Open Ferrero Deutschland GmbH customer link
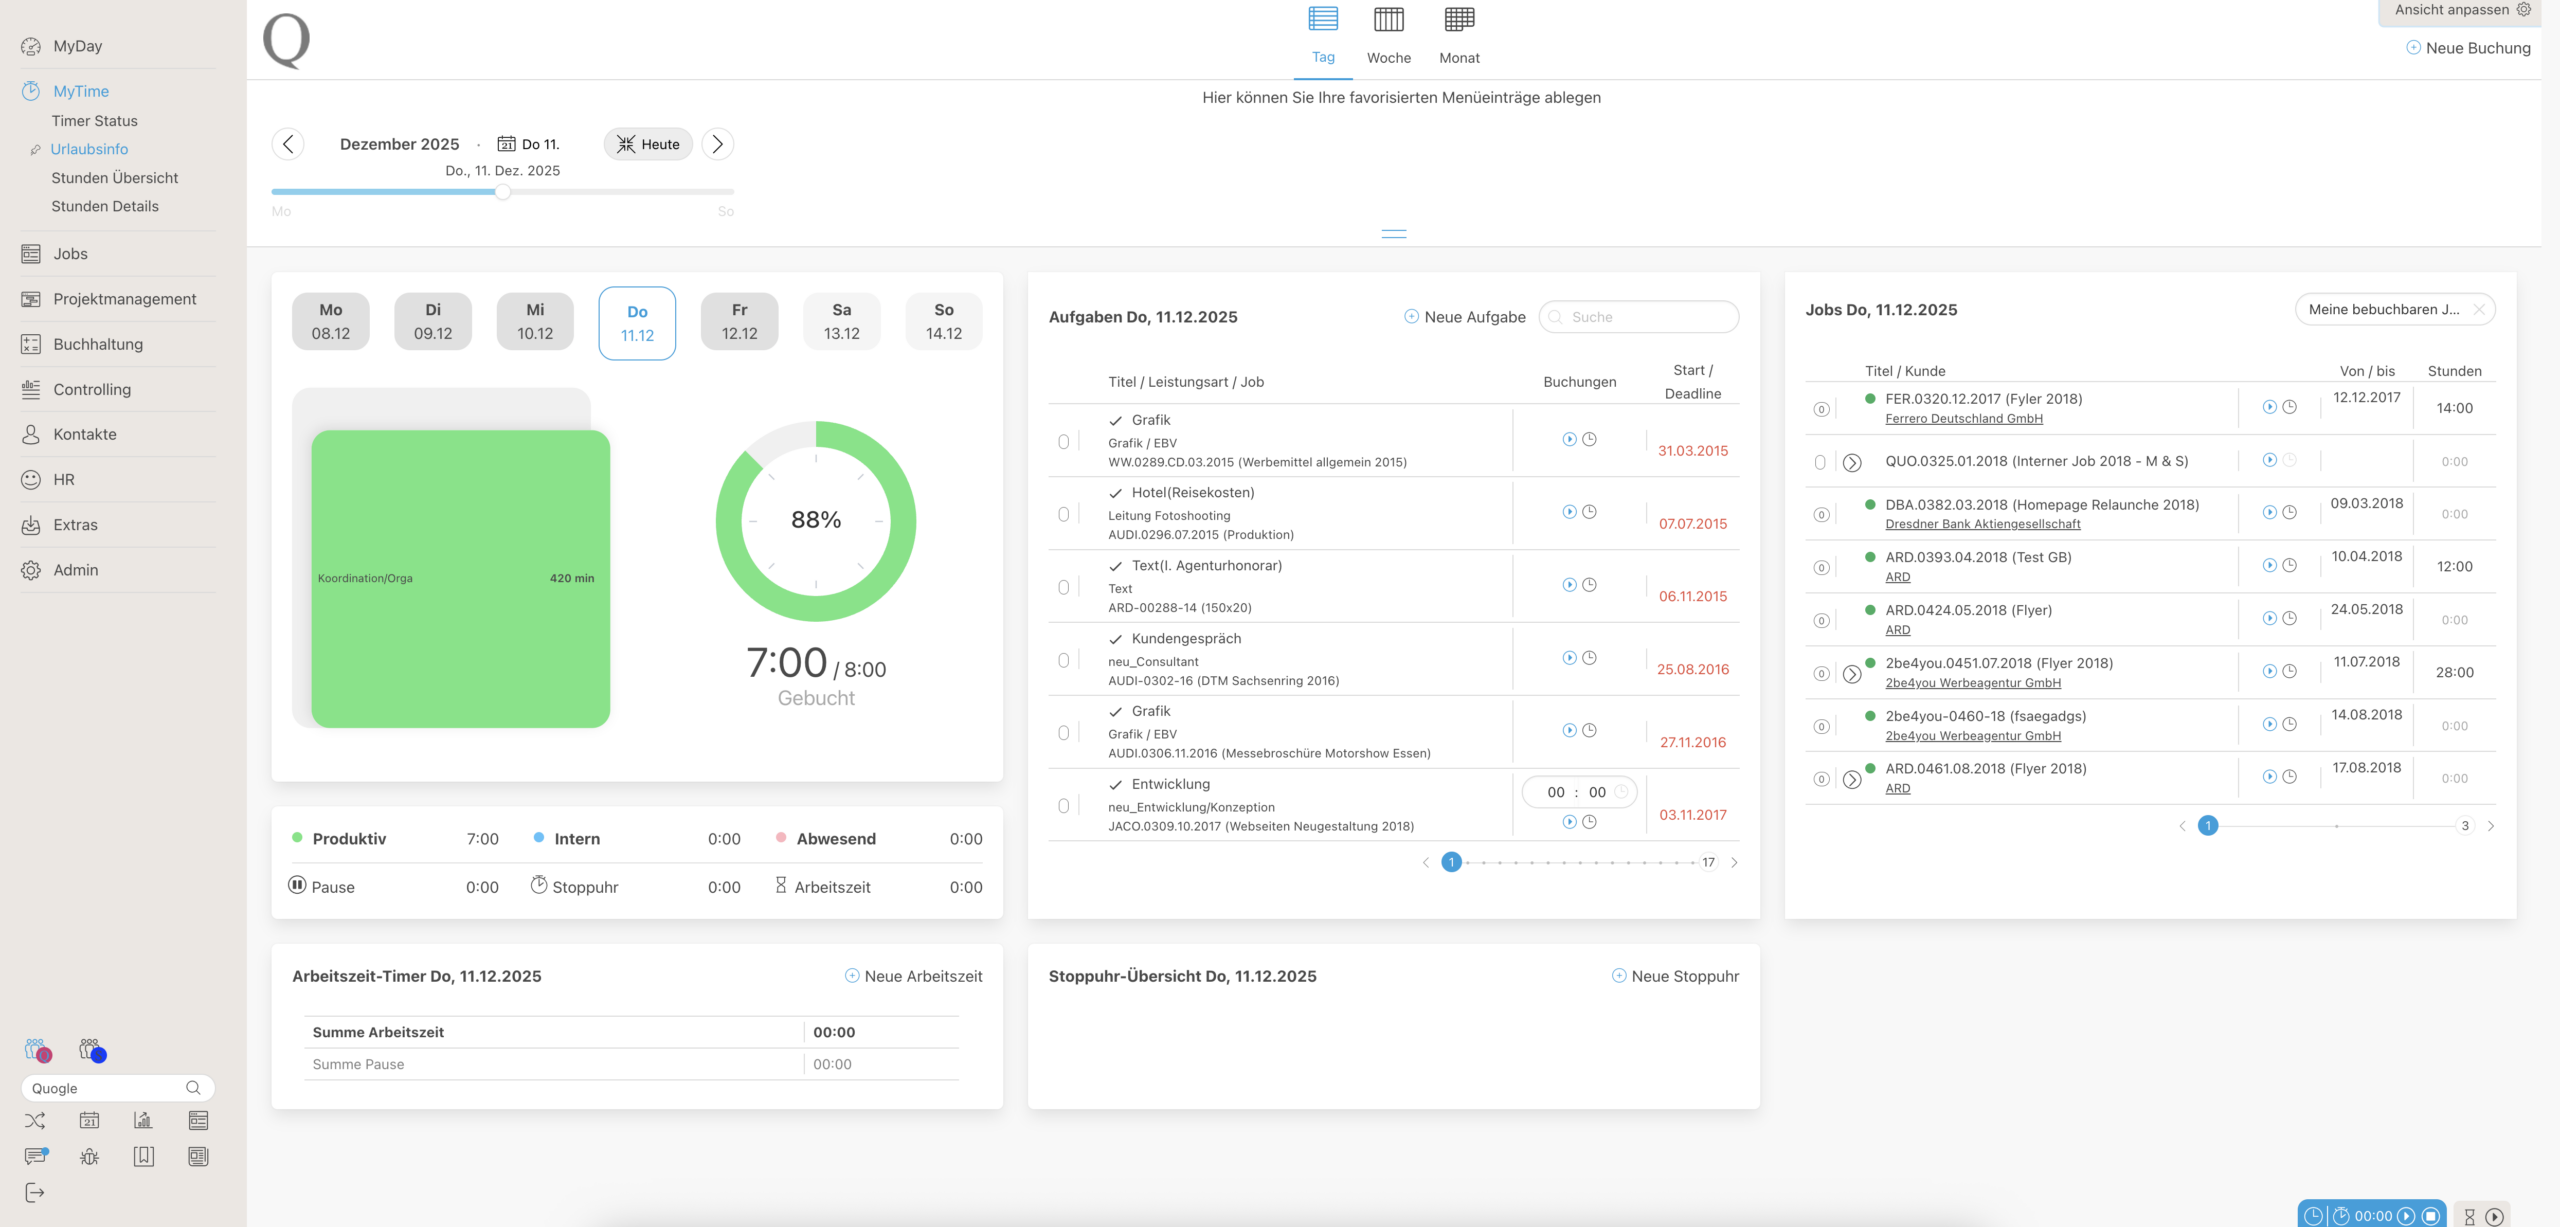The image size is (2560, 1227). coord(1963,419)
